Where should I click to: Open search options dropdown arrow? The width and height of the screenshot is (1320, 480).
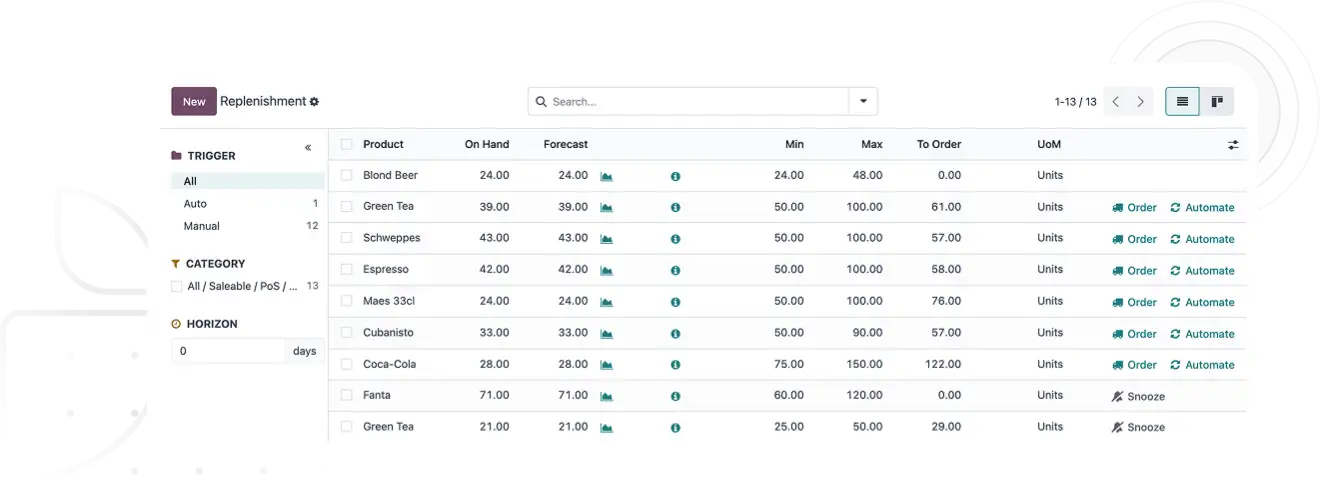[x=863, y=101]
